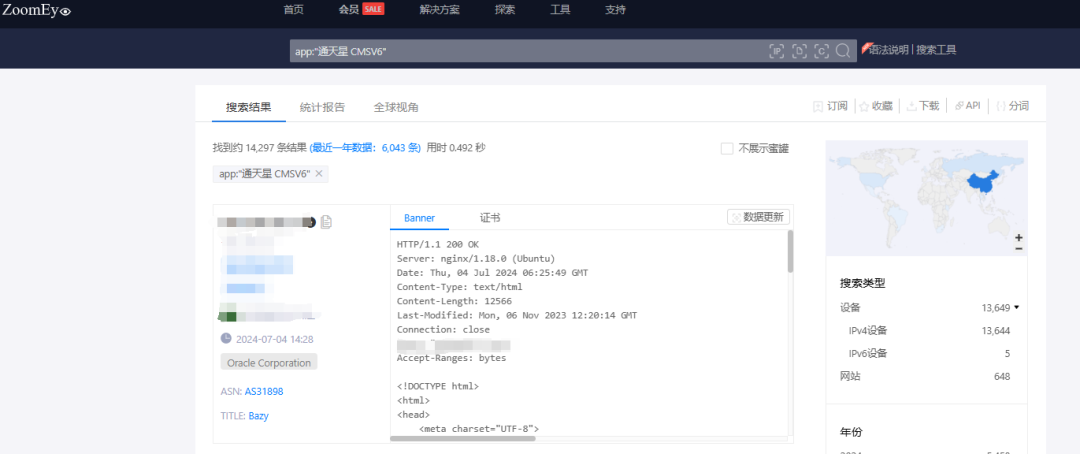The image size is (1080, 454).
Task: Zoom out on the world map
Action: (1019, 249)
